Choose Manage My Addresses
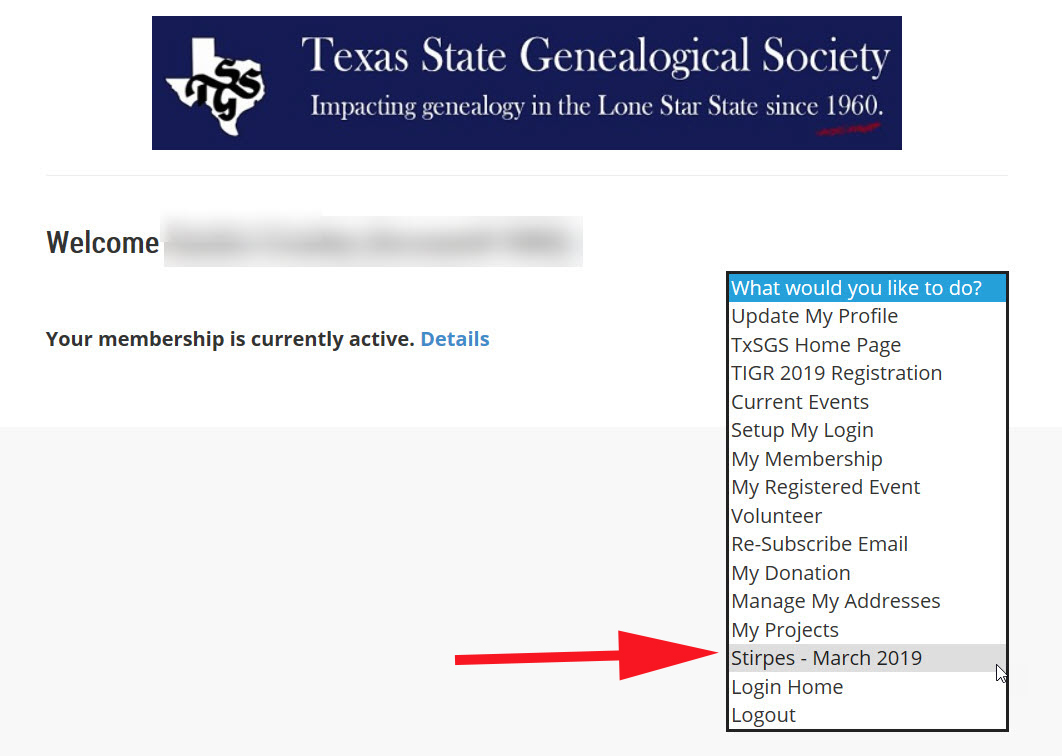Viewport: 1062px width, 756px height. coord(835,601)
